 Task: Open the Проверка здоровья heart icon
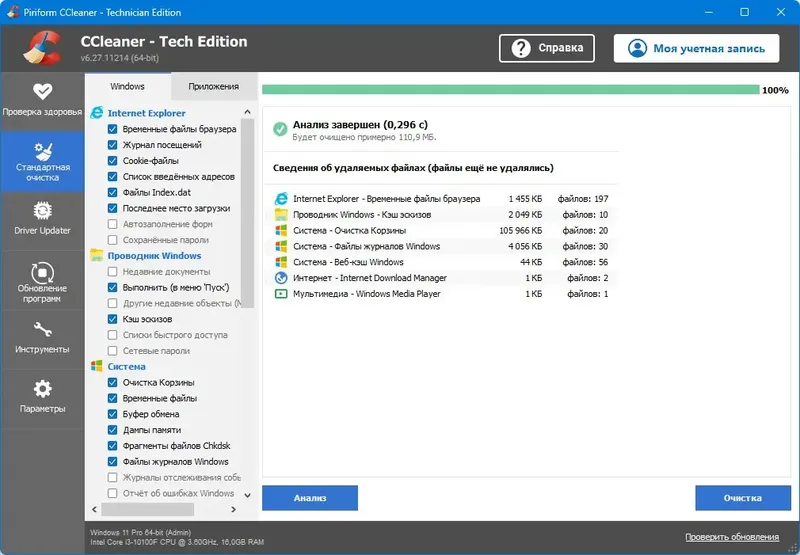[x=42, y=92]
